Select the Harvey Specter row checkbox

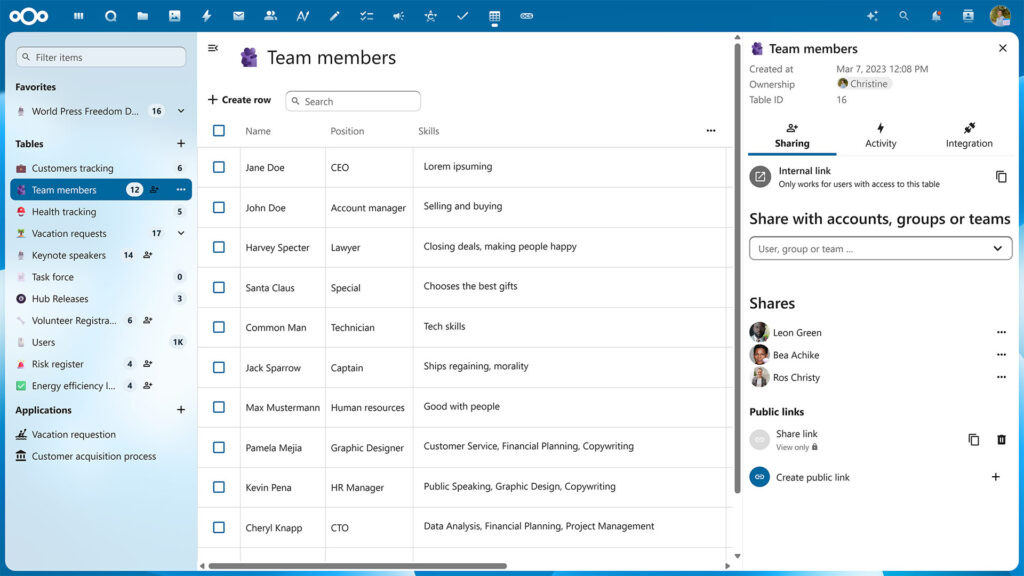tap(219, 247)
